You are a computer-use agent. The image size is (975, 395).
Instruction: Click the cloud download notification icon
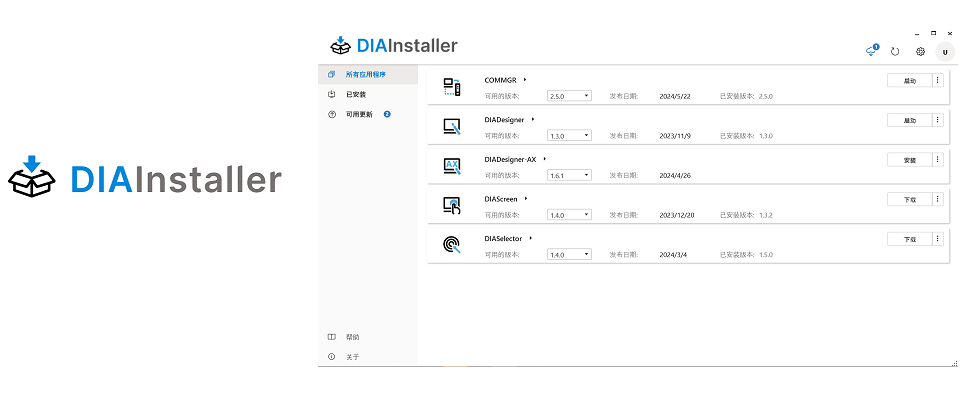pyautogui.click(x=872, y=51)
